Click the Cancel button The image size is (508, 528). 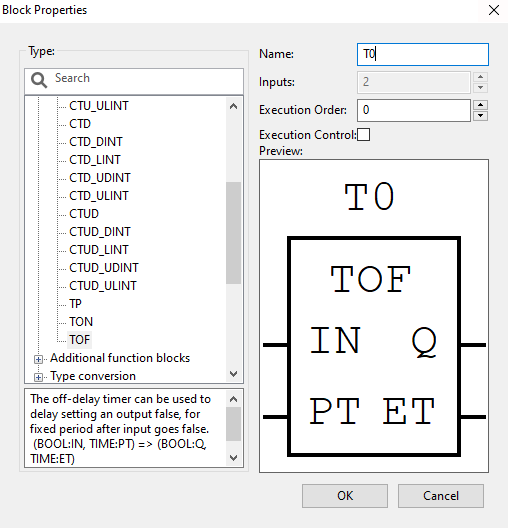[441, 496]
